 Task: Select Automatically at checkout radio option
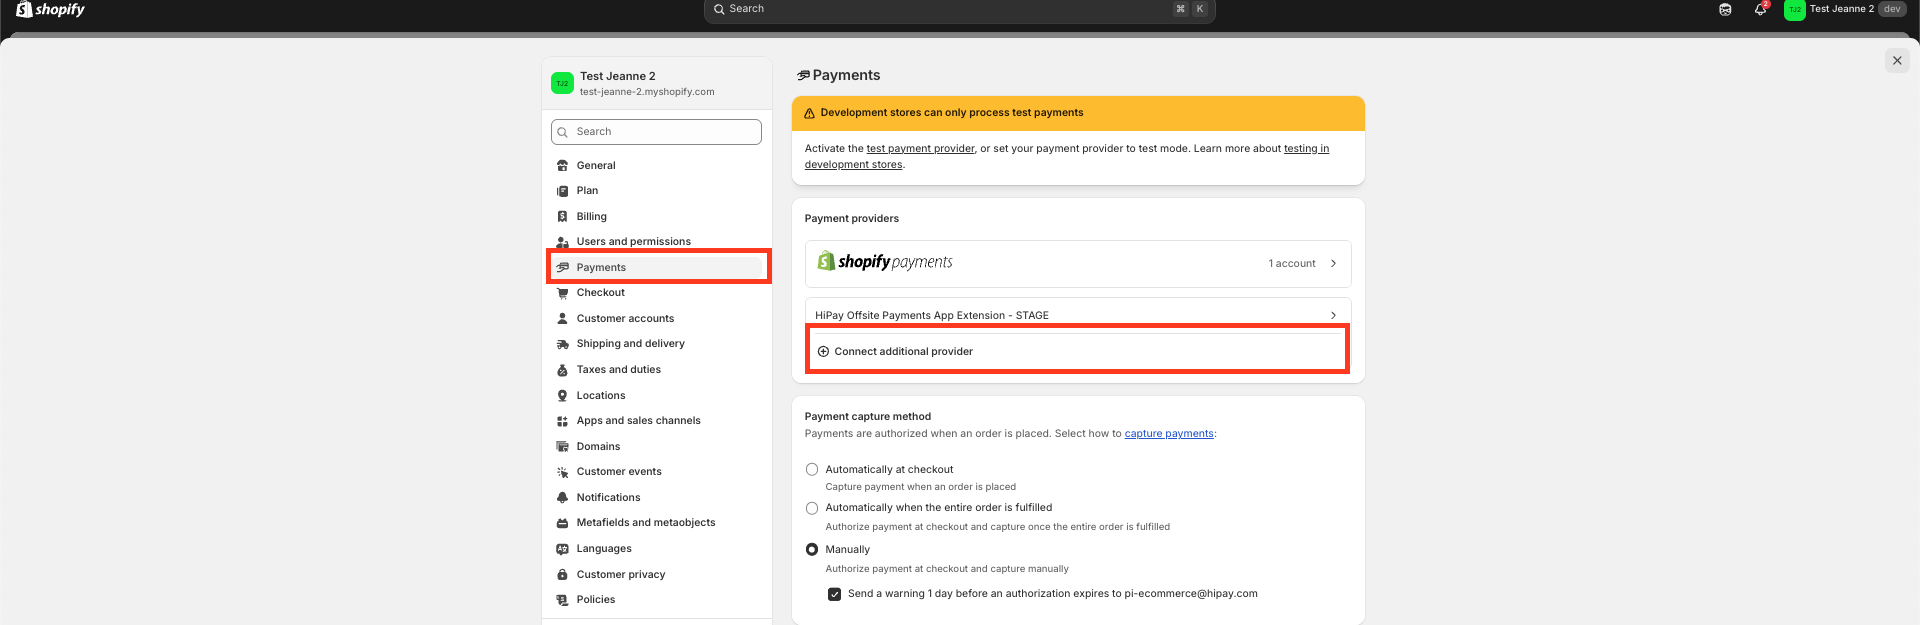[x=812, y=470]
